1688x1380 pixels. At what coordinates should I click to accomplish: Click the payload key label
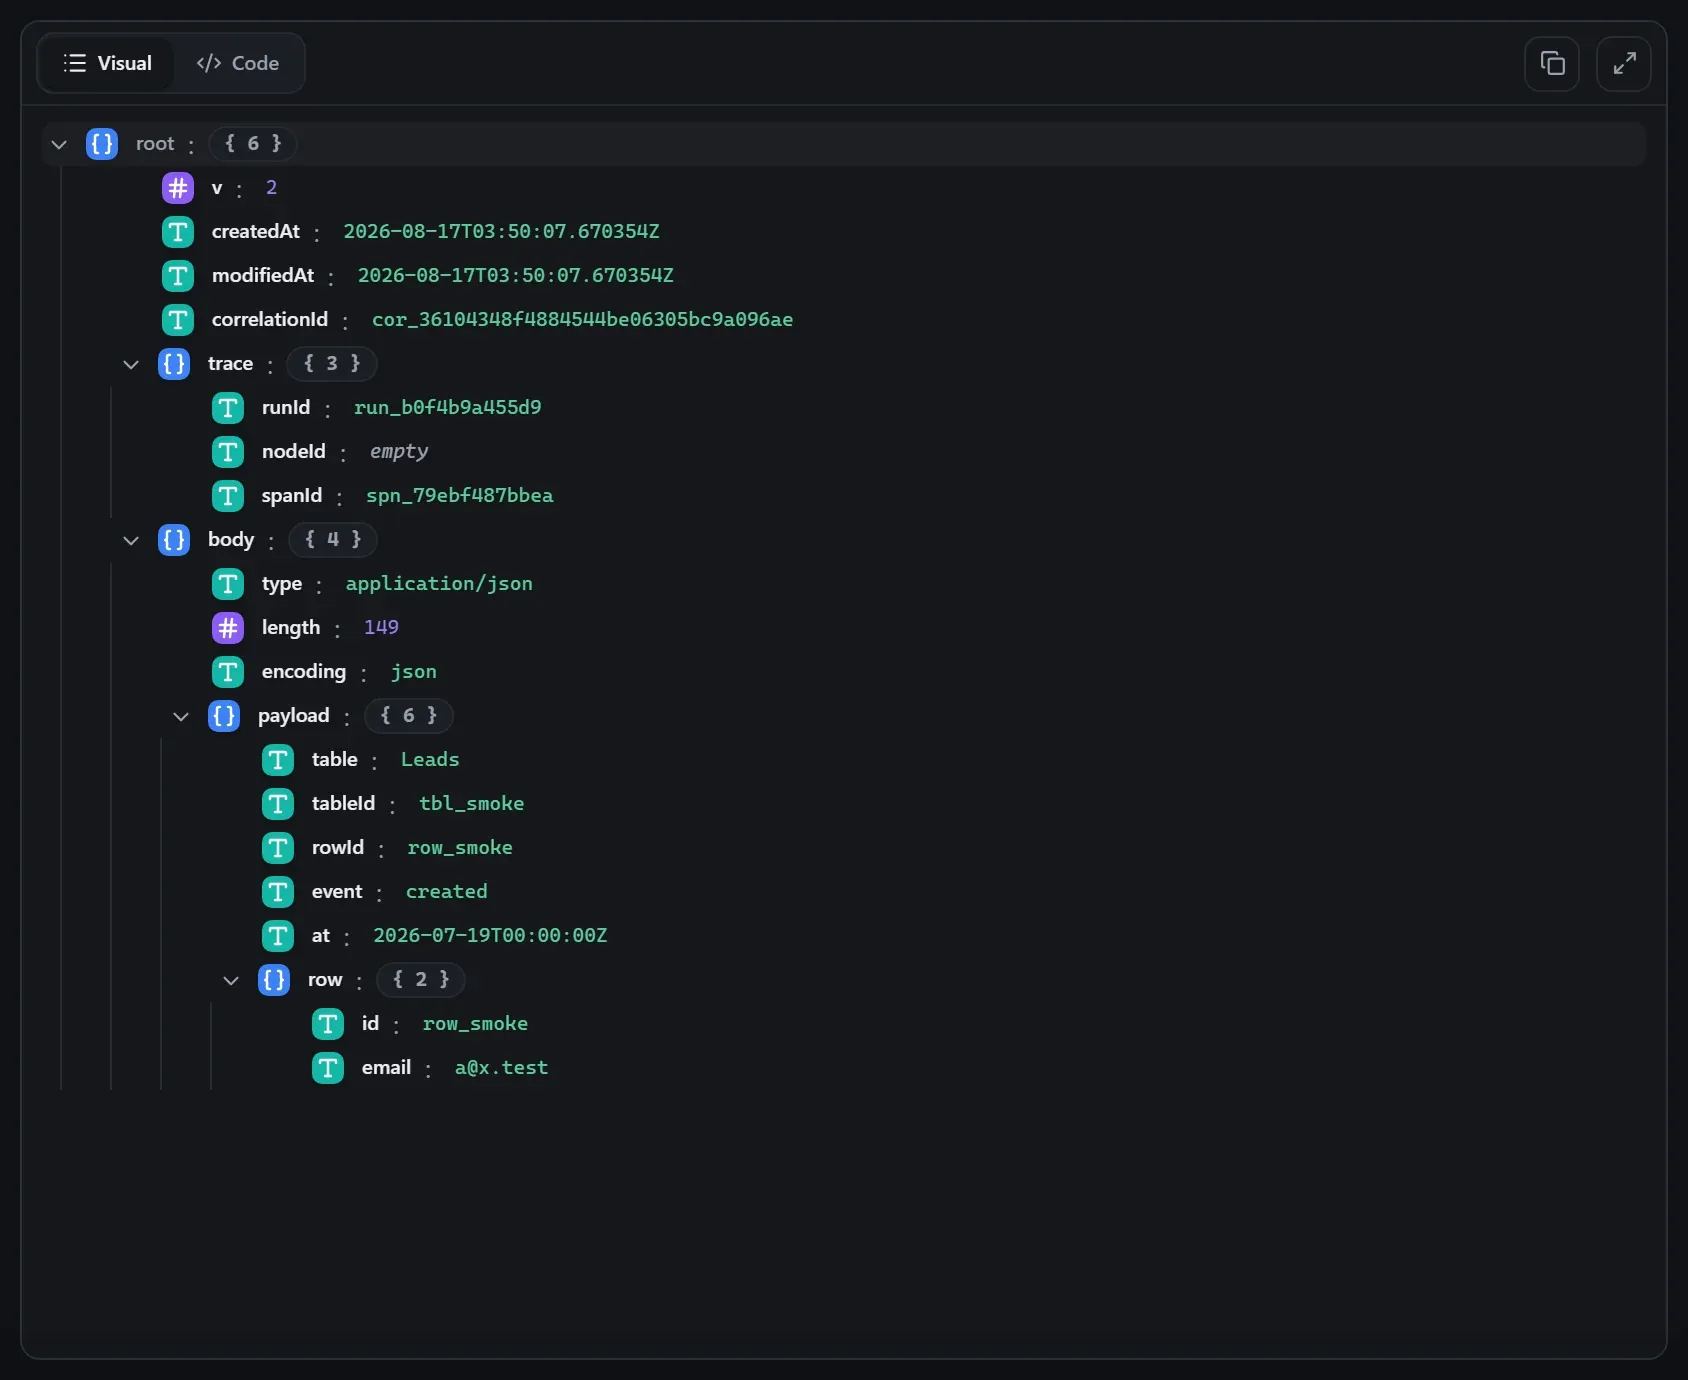[x=294, y=716]
